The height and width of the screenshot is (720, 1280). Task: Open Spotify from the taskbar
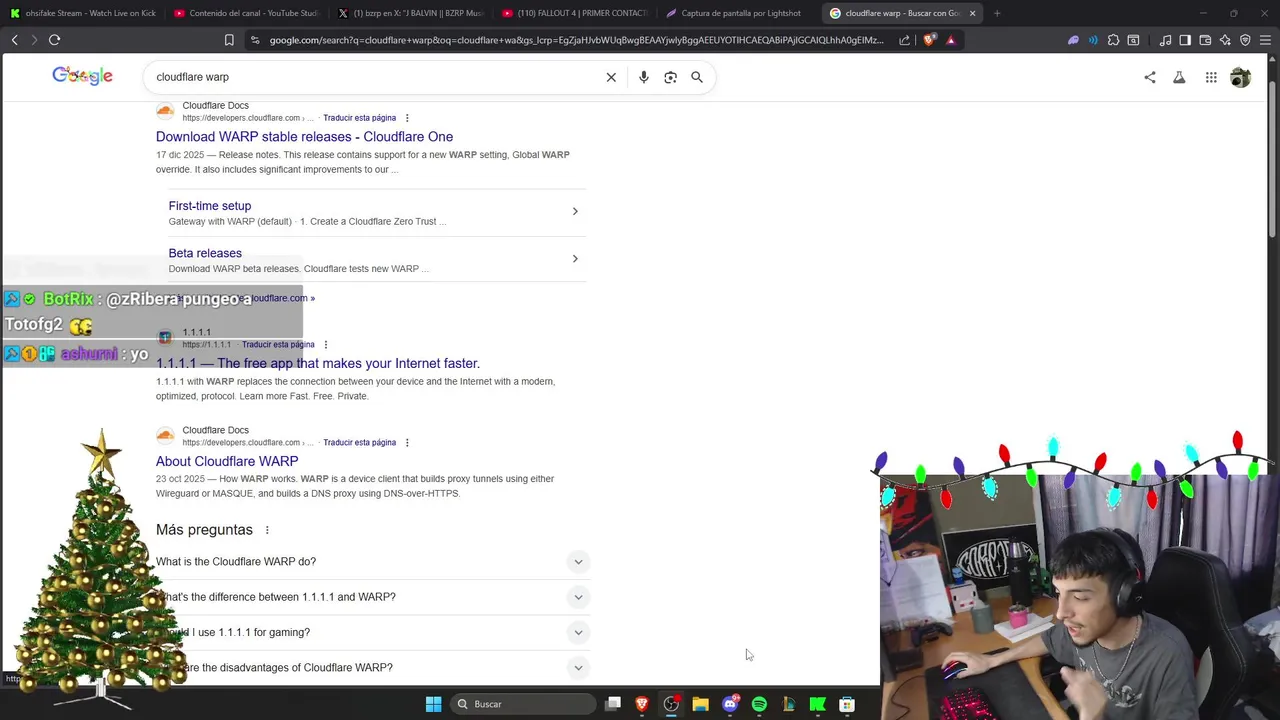(x=759, y=704)
